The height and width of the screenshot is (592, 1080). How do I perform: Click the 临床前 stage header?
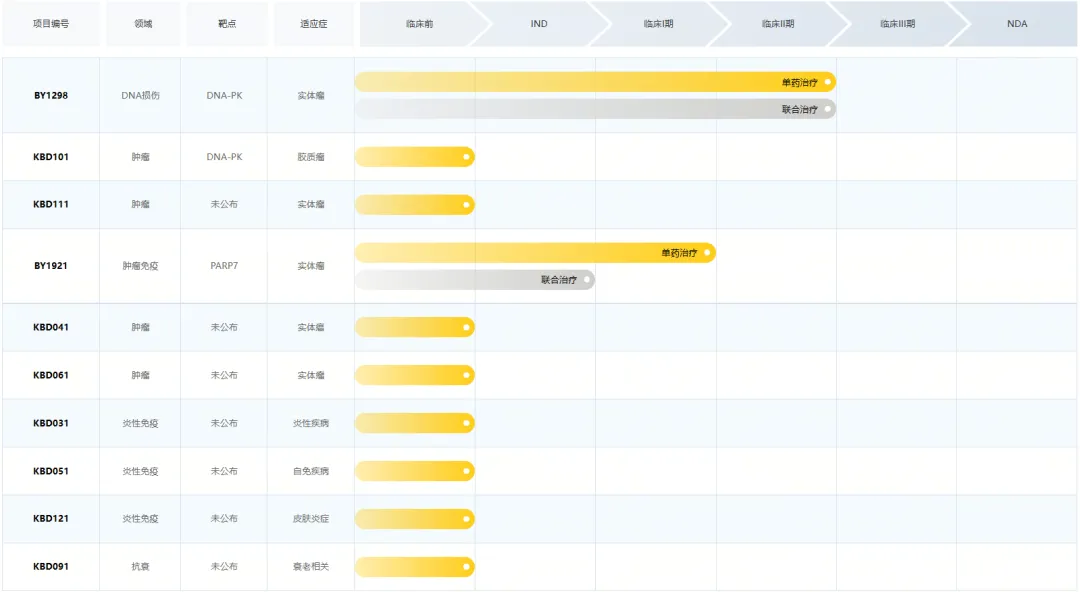[x=419, y=24]
